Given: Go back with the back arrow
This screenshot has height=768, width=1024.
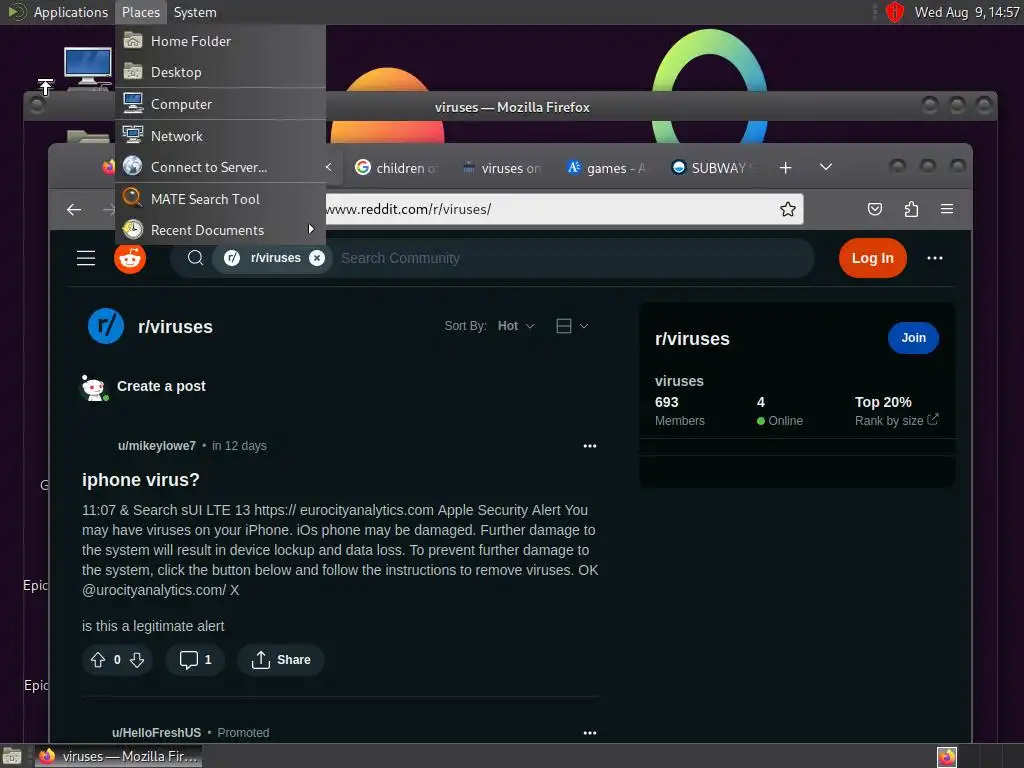Looking at the screenshot, I should point(74,209).
